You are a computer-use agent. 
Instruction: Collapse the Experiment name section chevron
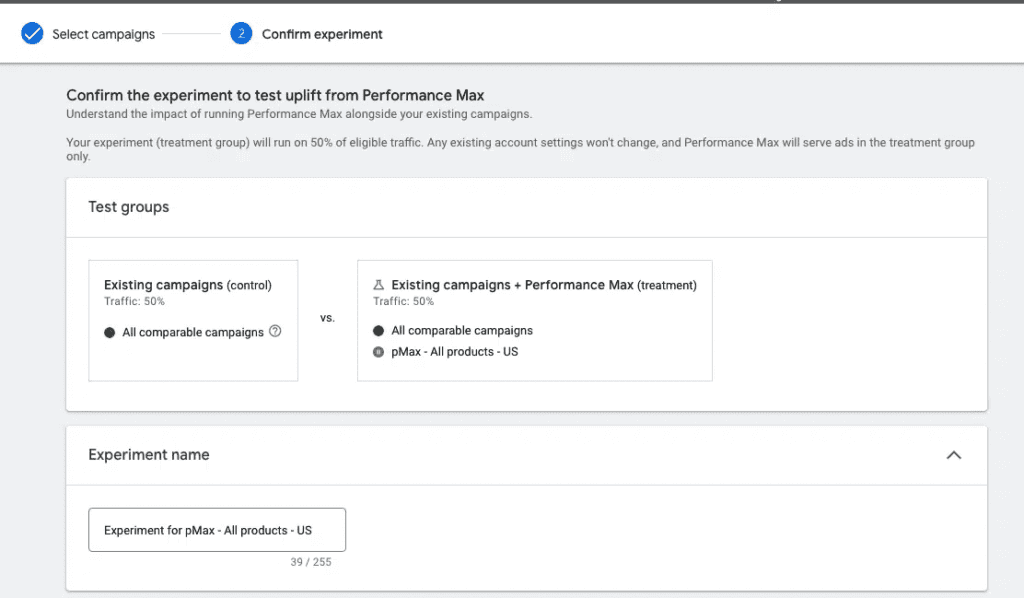[x=953, y=455]
